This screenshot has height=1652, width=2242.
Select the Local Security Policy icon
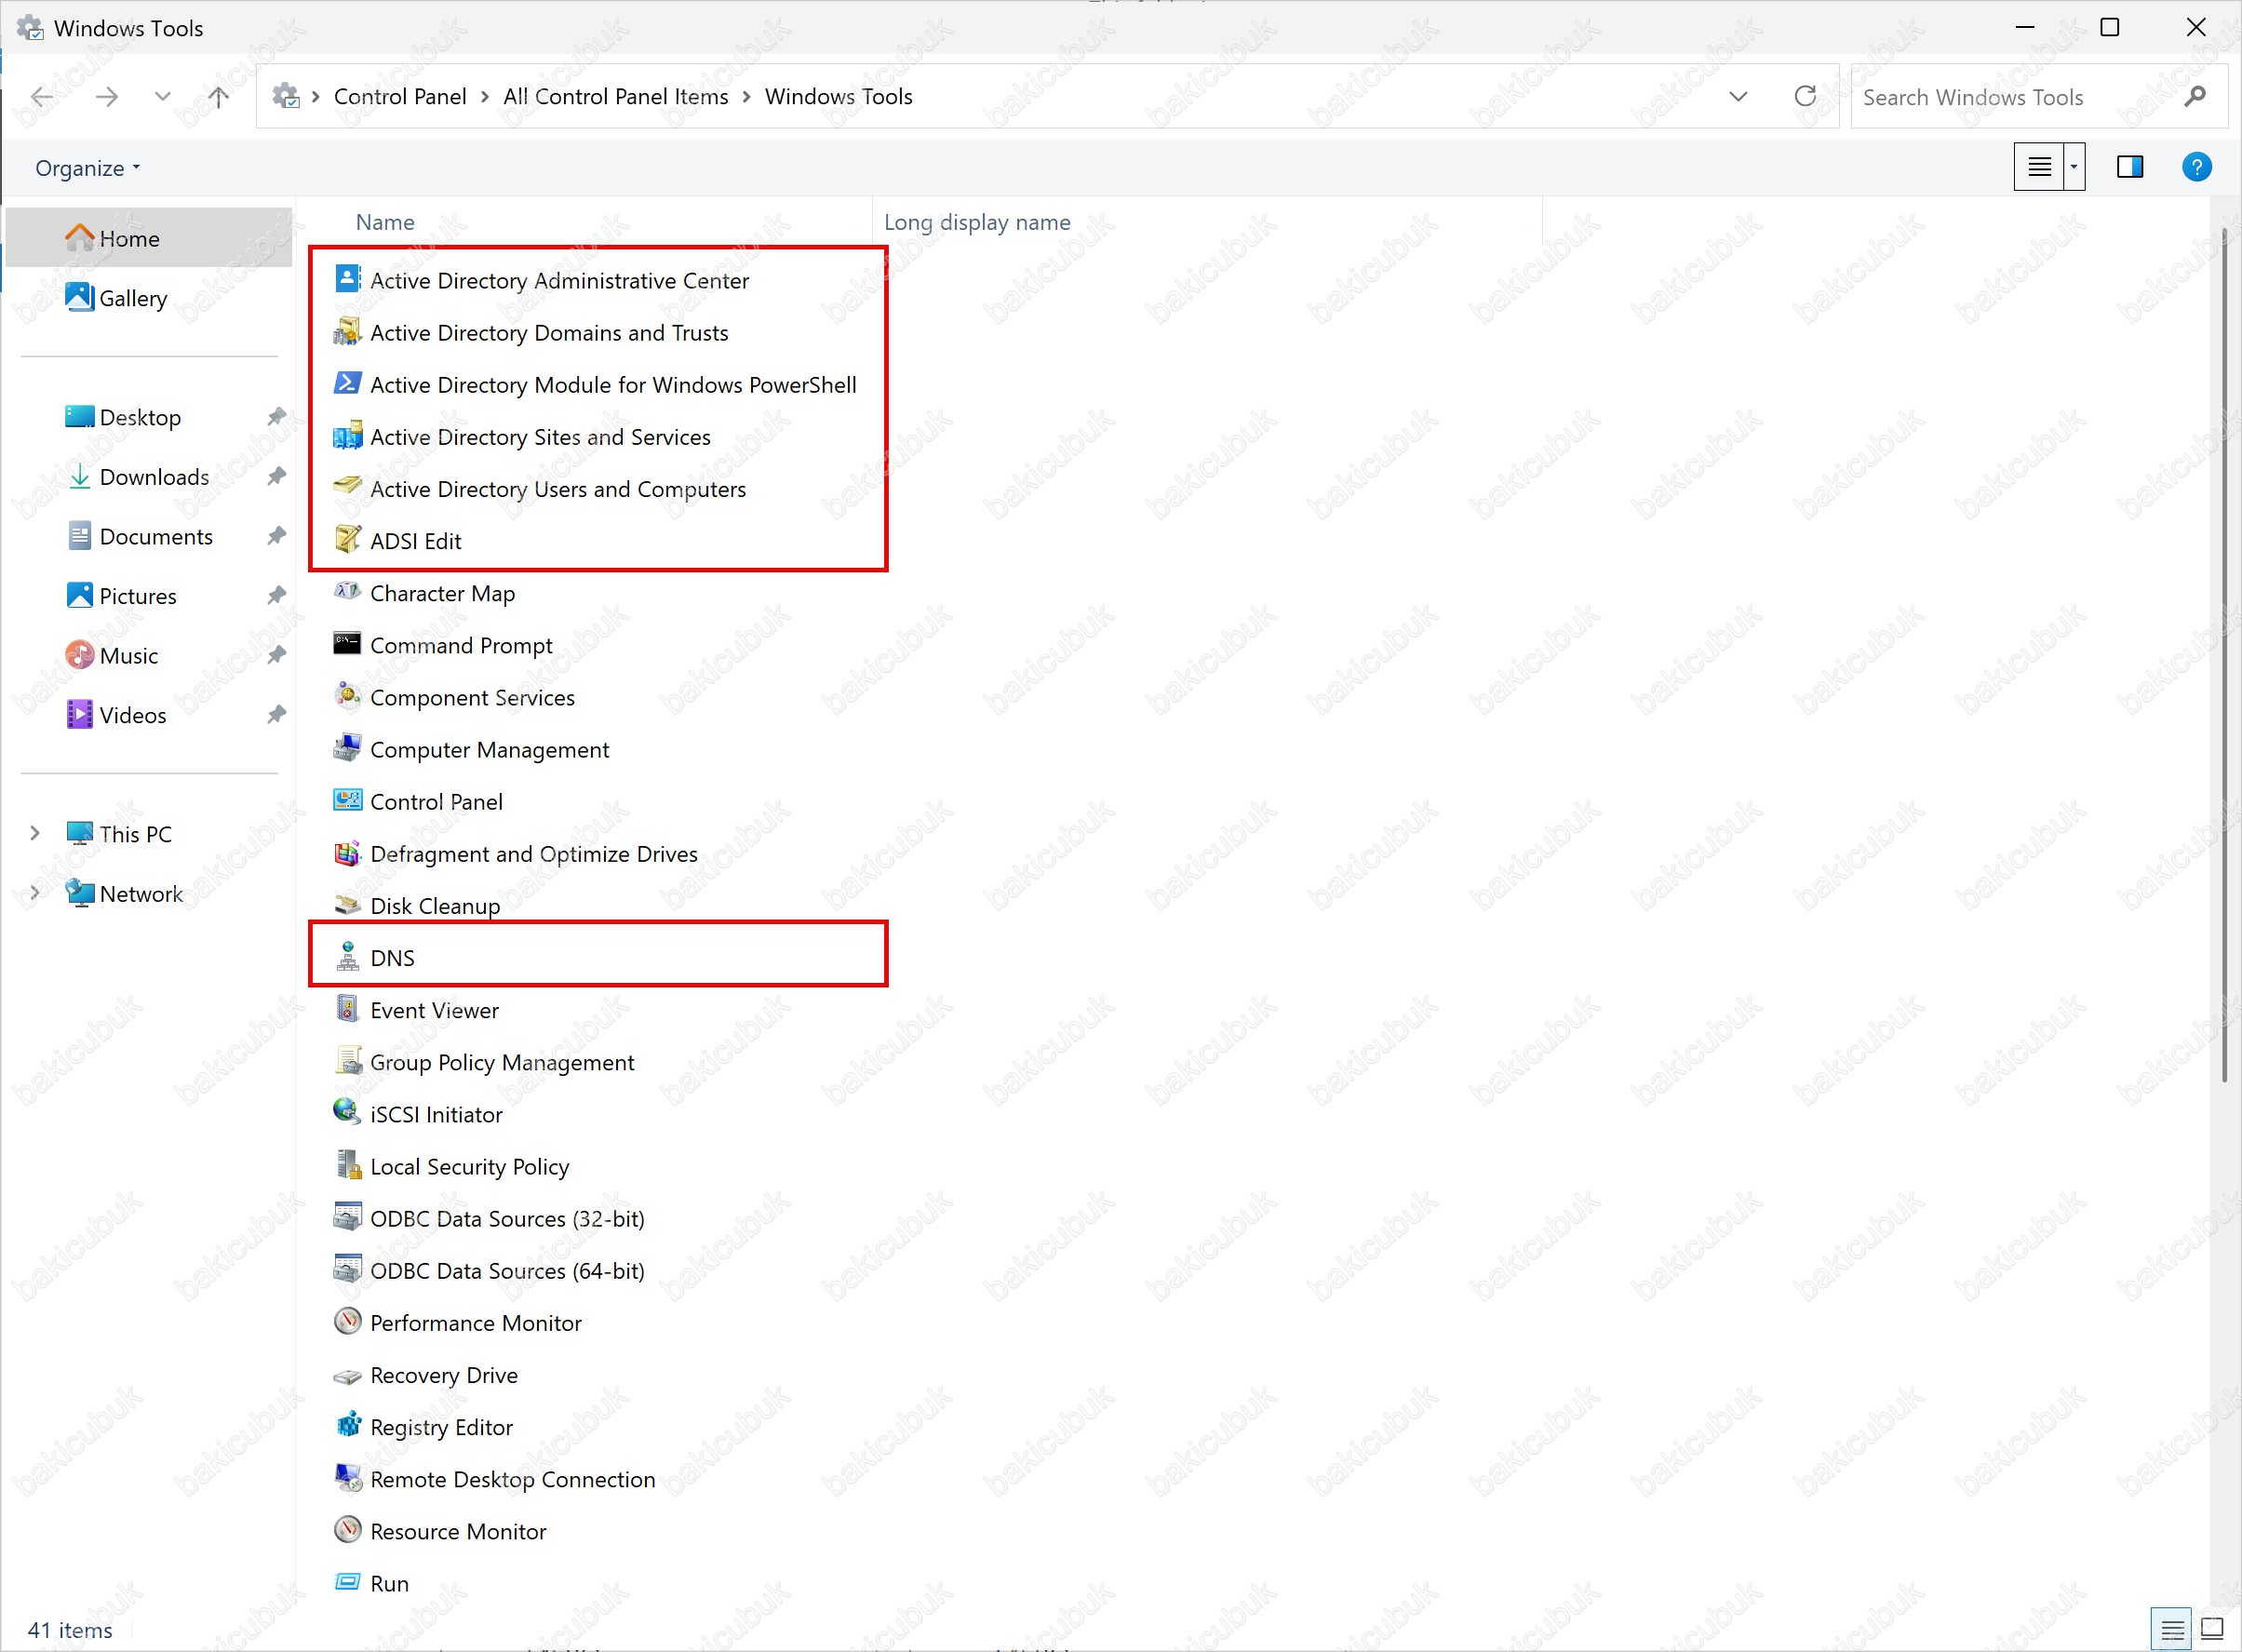pyautogui.click(x=347, y=1164)
